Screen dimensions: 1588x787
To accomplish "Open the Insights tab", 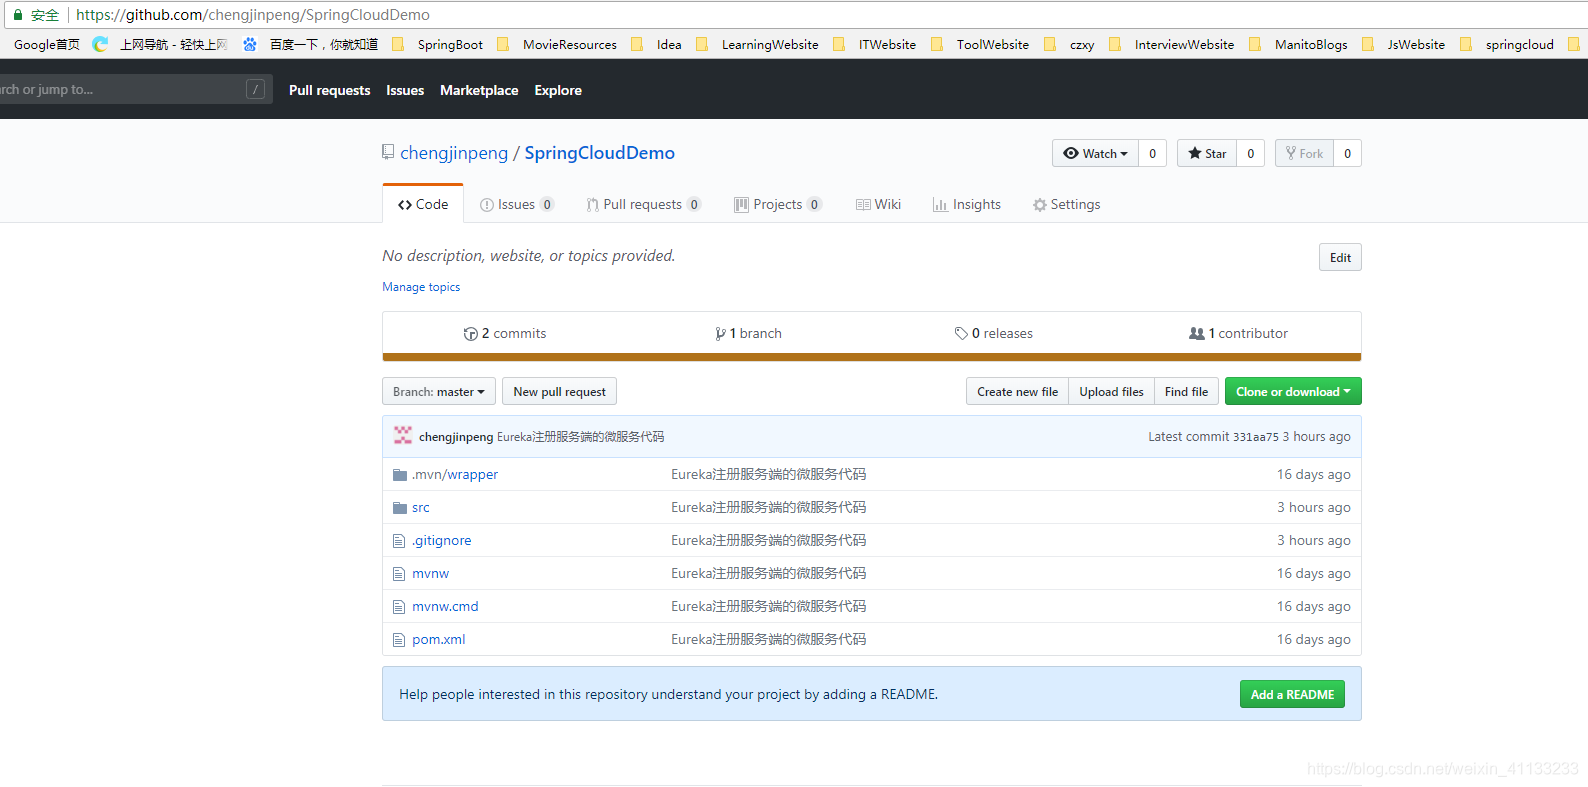I will (967, 204).
